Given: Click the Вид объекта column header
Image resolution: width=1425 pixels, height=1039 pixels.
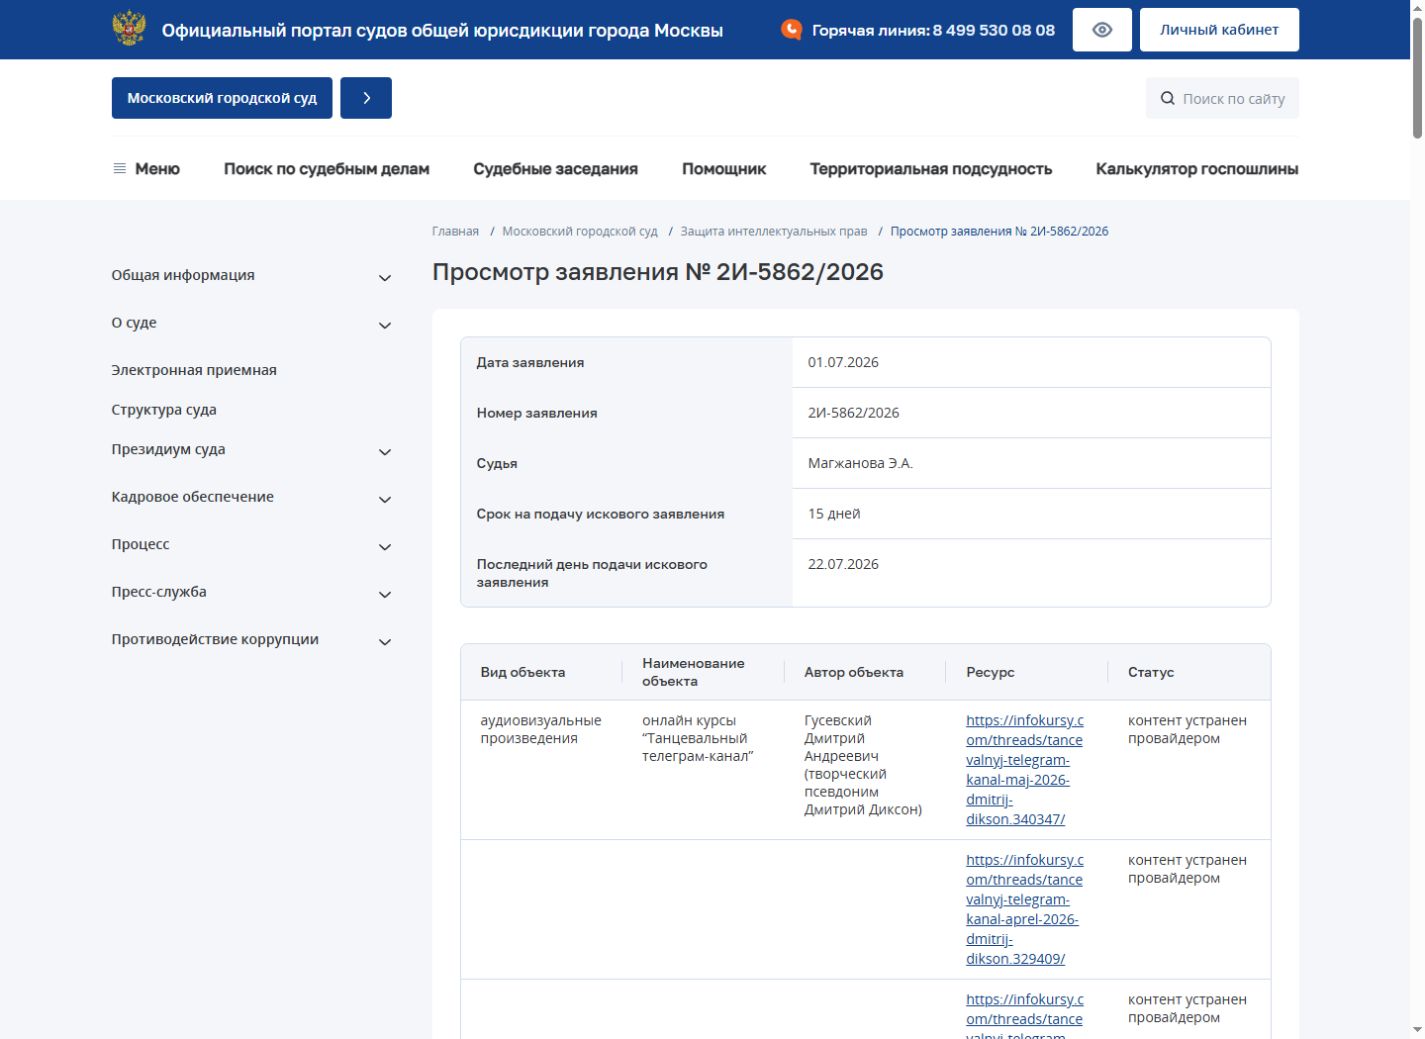Looking at the screenshot, I should pos(523,672).
